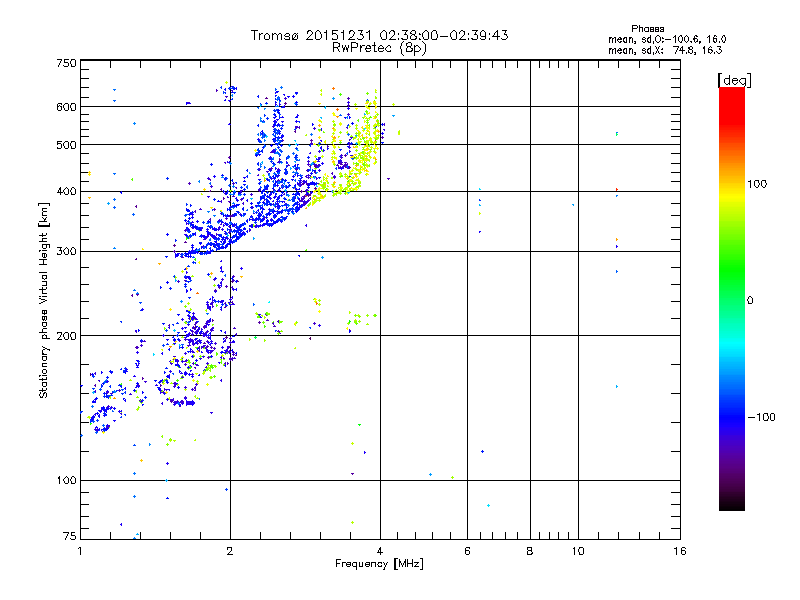Viewport: 800px width, 600px height.
Task: Click the x-axis label '4'
Action: pyautogui.click(x=380, y=551)
